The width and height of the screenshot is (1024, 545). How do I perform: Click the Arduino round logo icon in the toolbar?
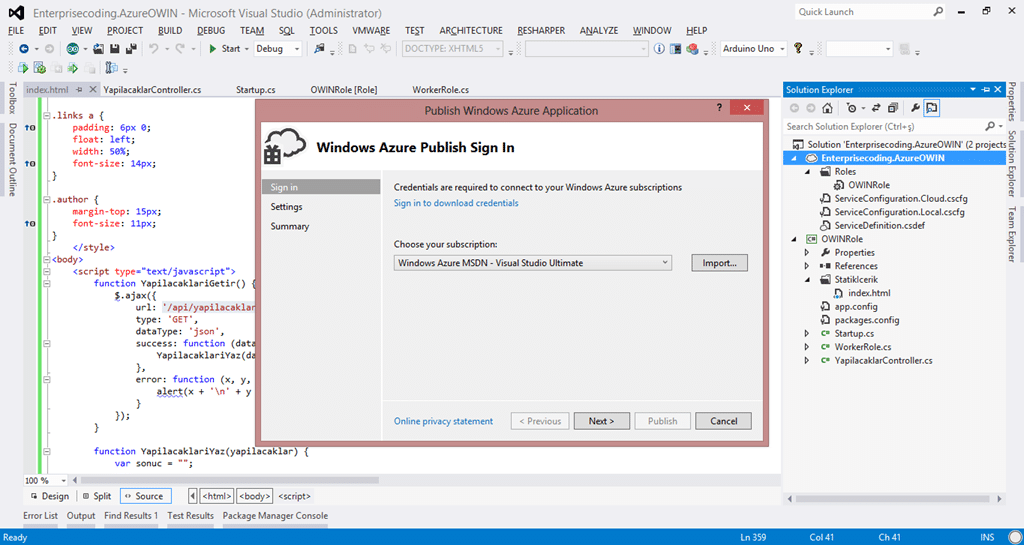point(72,49)
